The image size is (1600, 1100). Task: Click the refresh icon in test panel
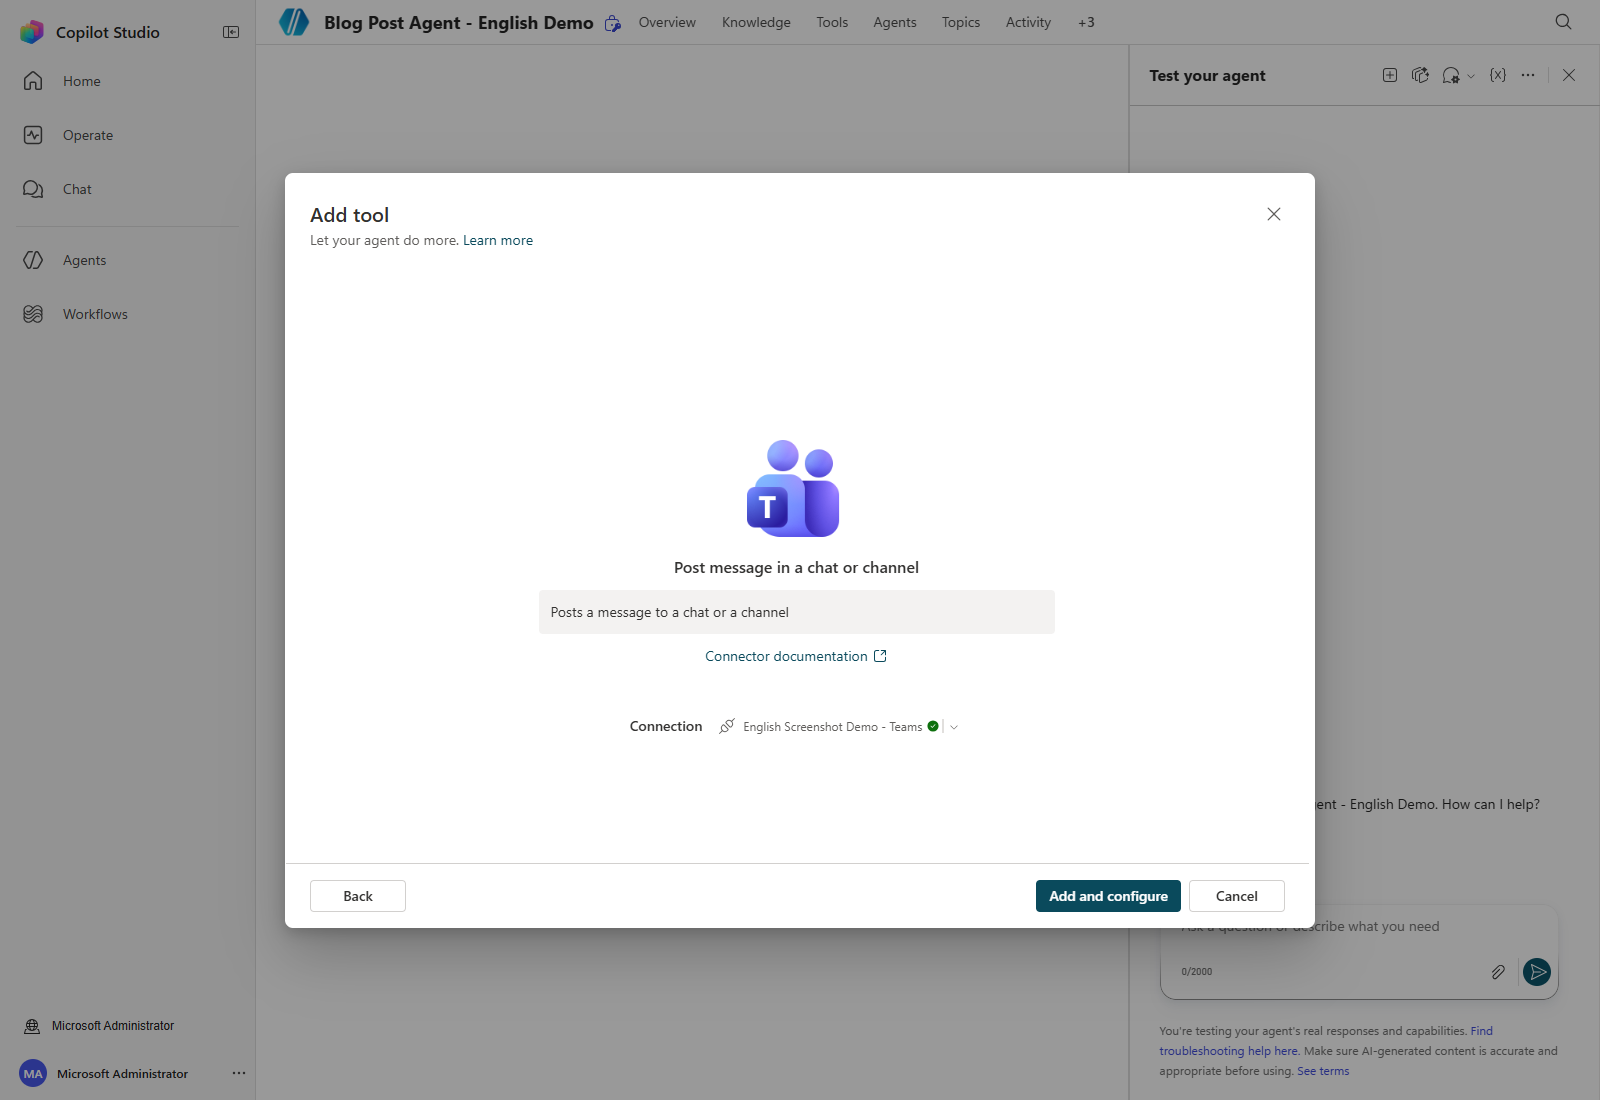(x=1420, y=75)
